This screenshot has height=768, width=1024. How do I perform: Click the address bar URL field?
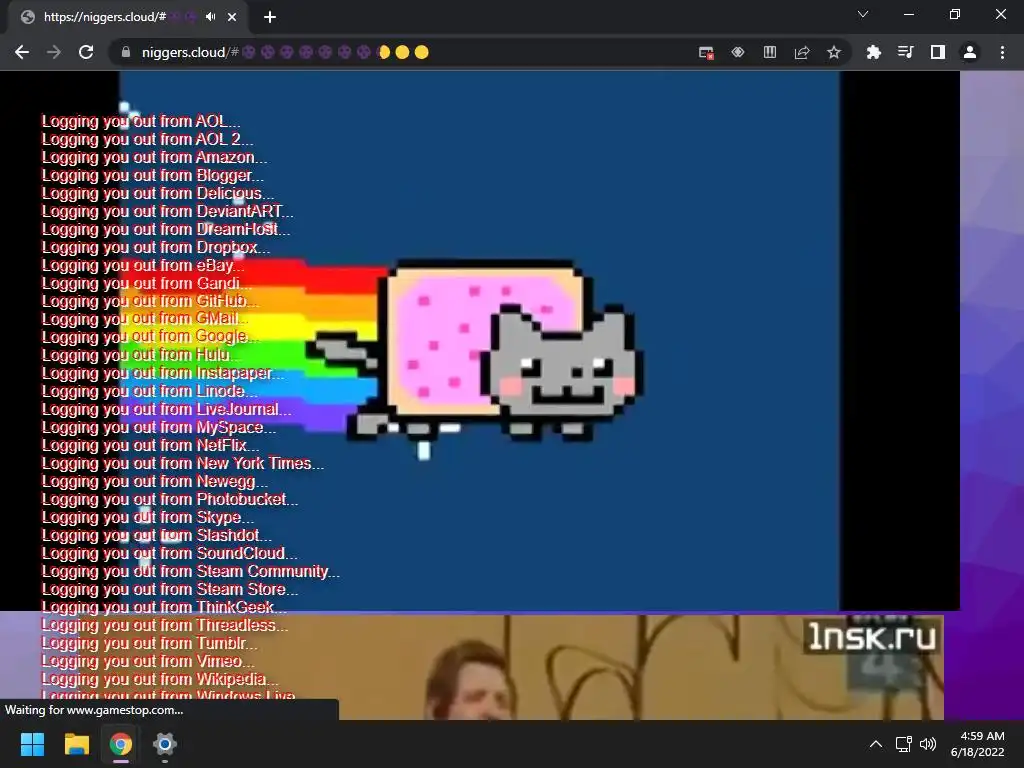pyautogui.click(x=405, y=52)
